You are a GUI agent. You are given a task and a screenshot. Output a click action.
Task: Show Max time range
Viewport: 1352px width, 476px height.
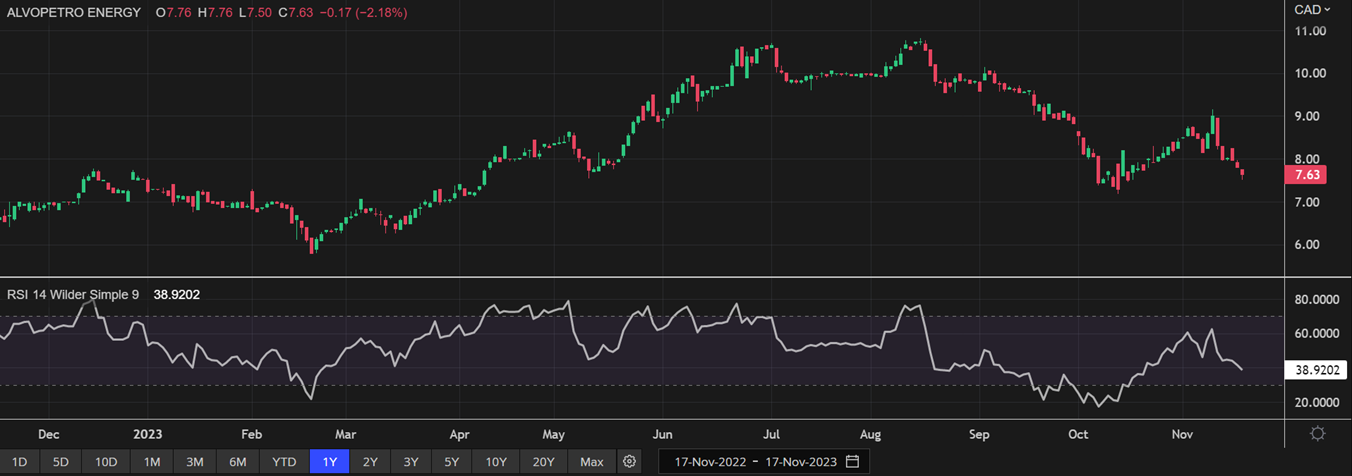592,462
